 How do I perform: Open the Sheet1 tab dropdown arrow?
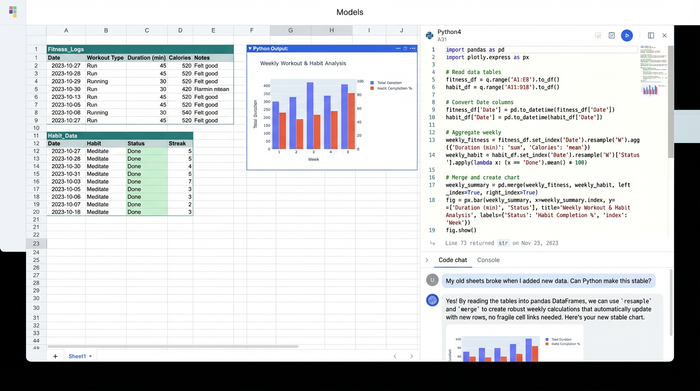tap(90, 356)
